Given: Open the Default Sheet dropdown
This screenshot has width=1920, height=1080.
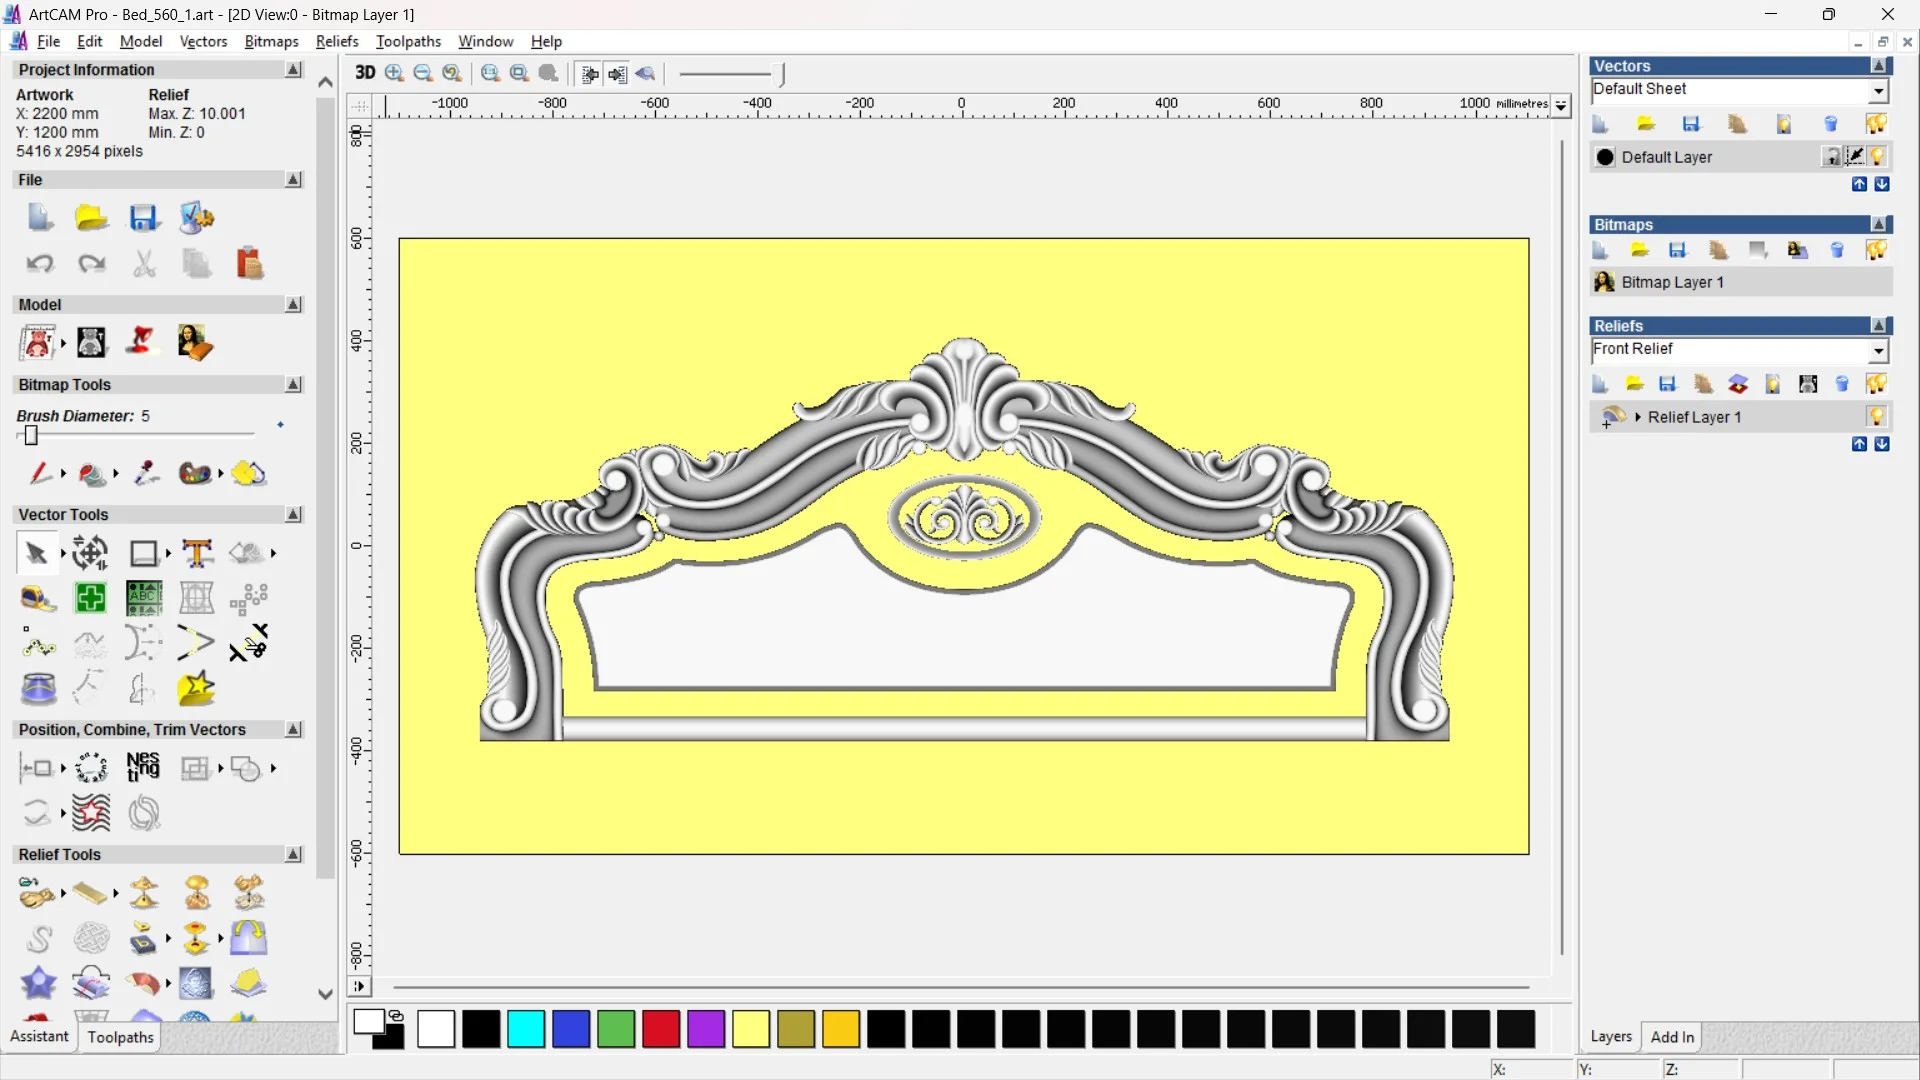Looking at the screenshot, I should click(1878, 90).
